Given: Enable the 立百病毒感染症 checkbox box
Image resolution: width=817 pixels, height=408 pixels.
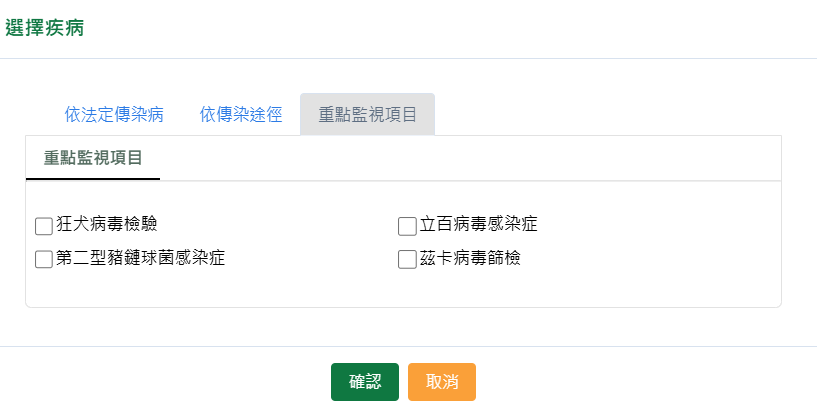Looking at the screenshot, I should 406,225.
